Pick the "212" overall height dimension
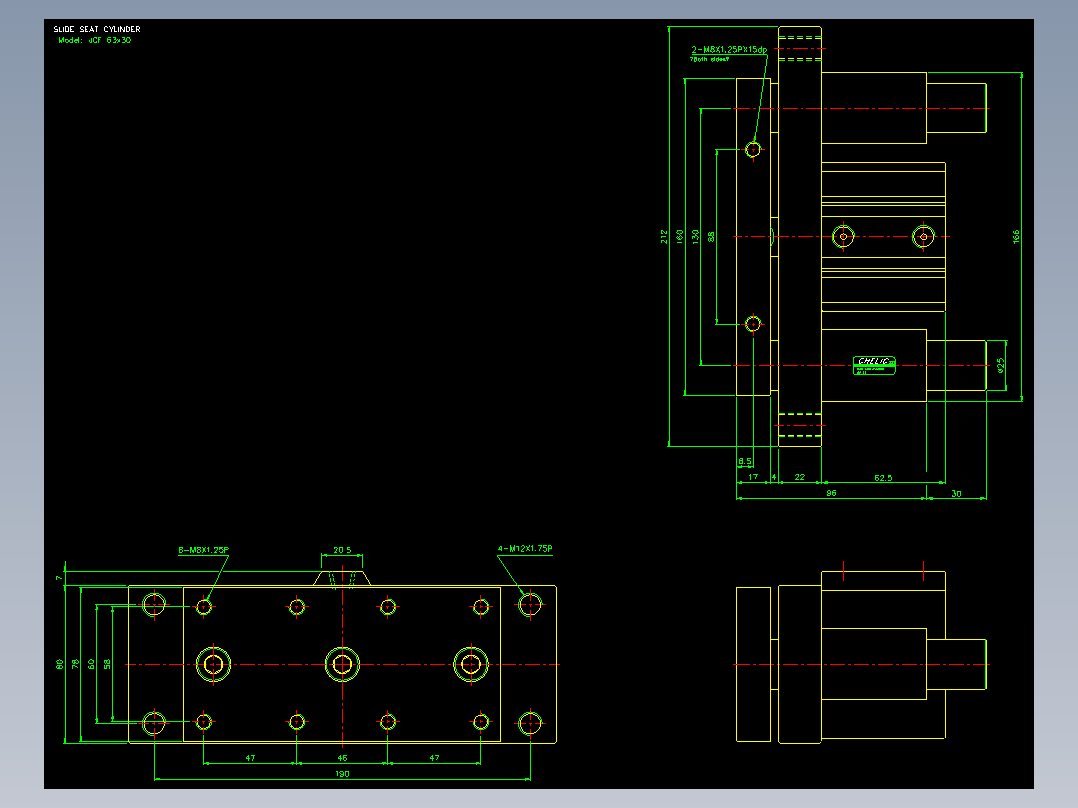Viewport: 1078px width, 808px height. tap(663, 237)
